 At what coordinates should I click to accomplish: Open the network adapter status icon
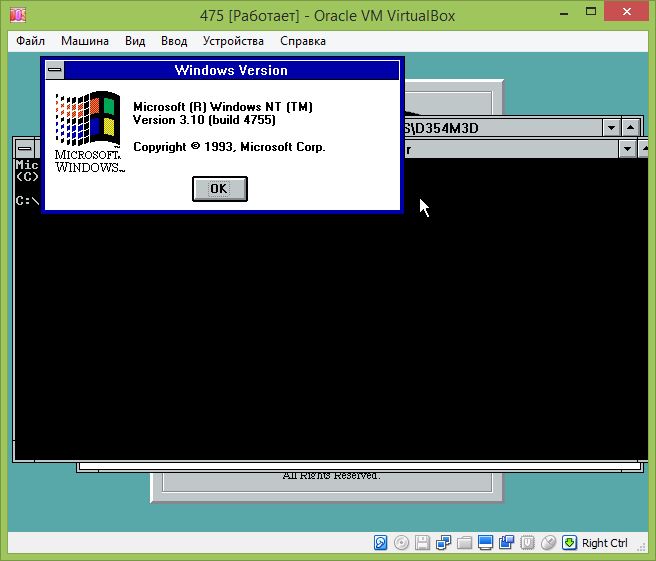(x=443, y=543)
